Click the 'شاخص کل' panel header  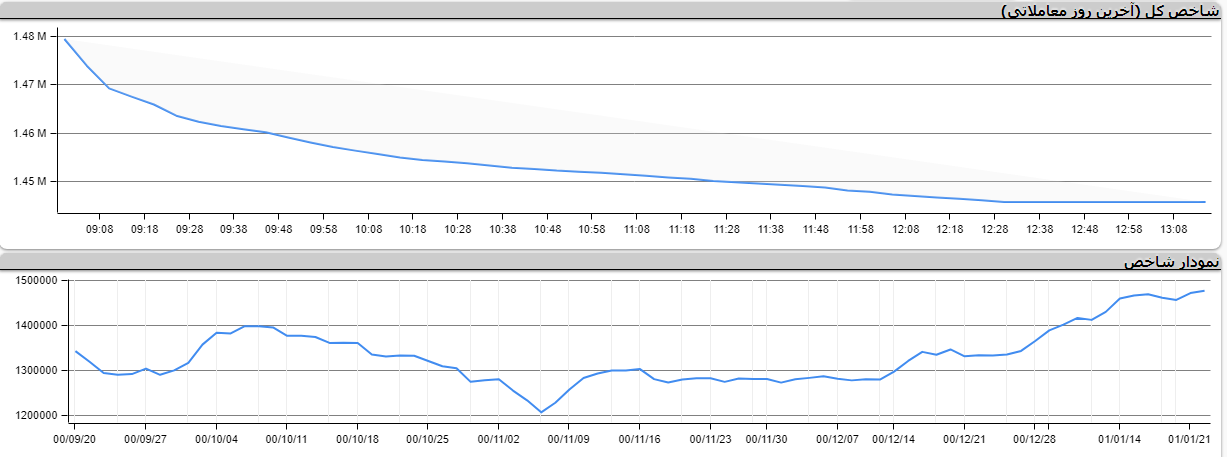pos(1110,11)
